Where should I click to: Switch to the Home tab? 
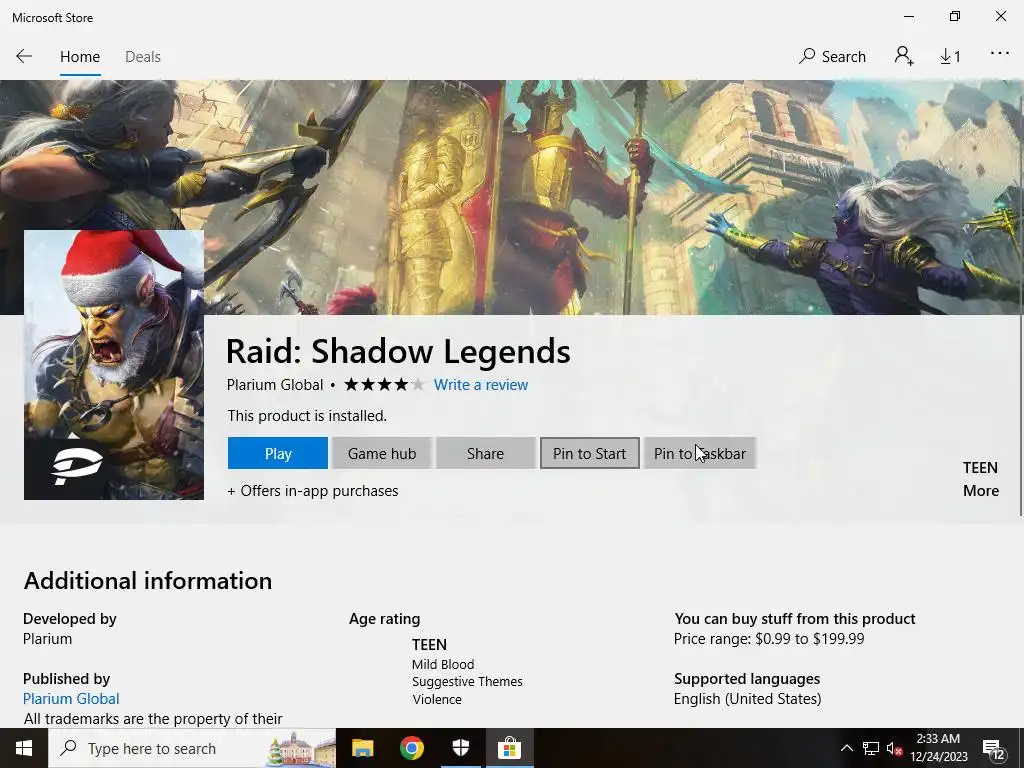click(x=80, y=57)
